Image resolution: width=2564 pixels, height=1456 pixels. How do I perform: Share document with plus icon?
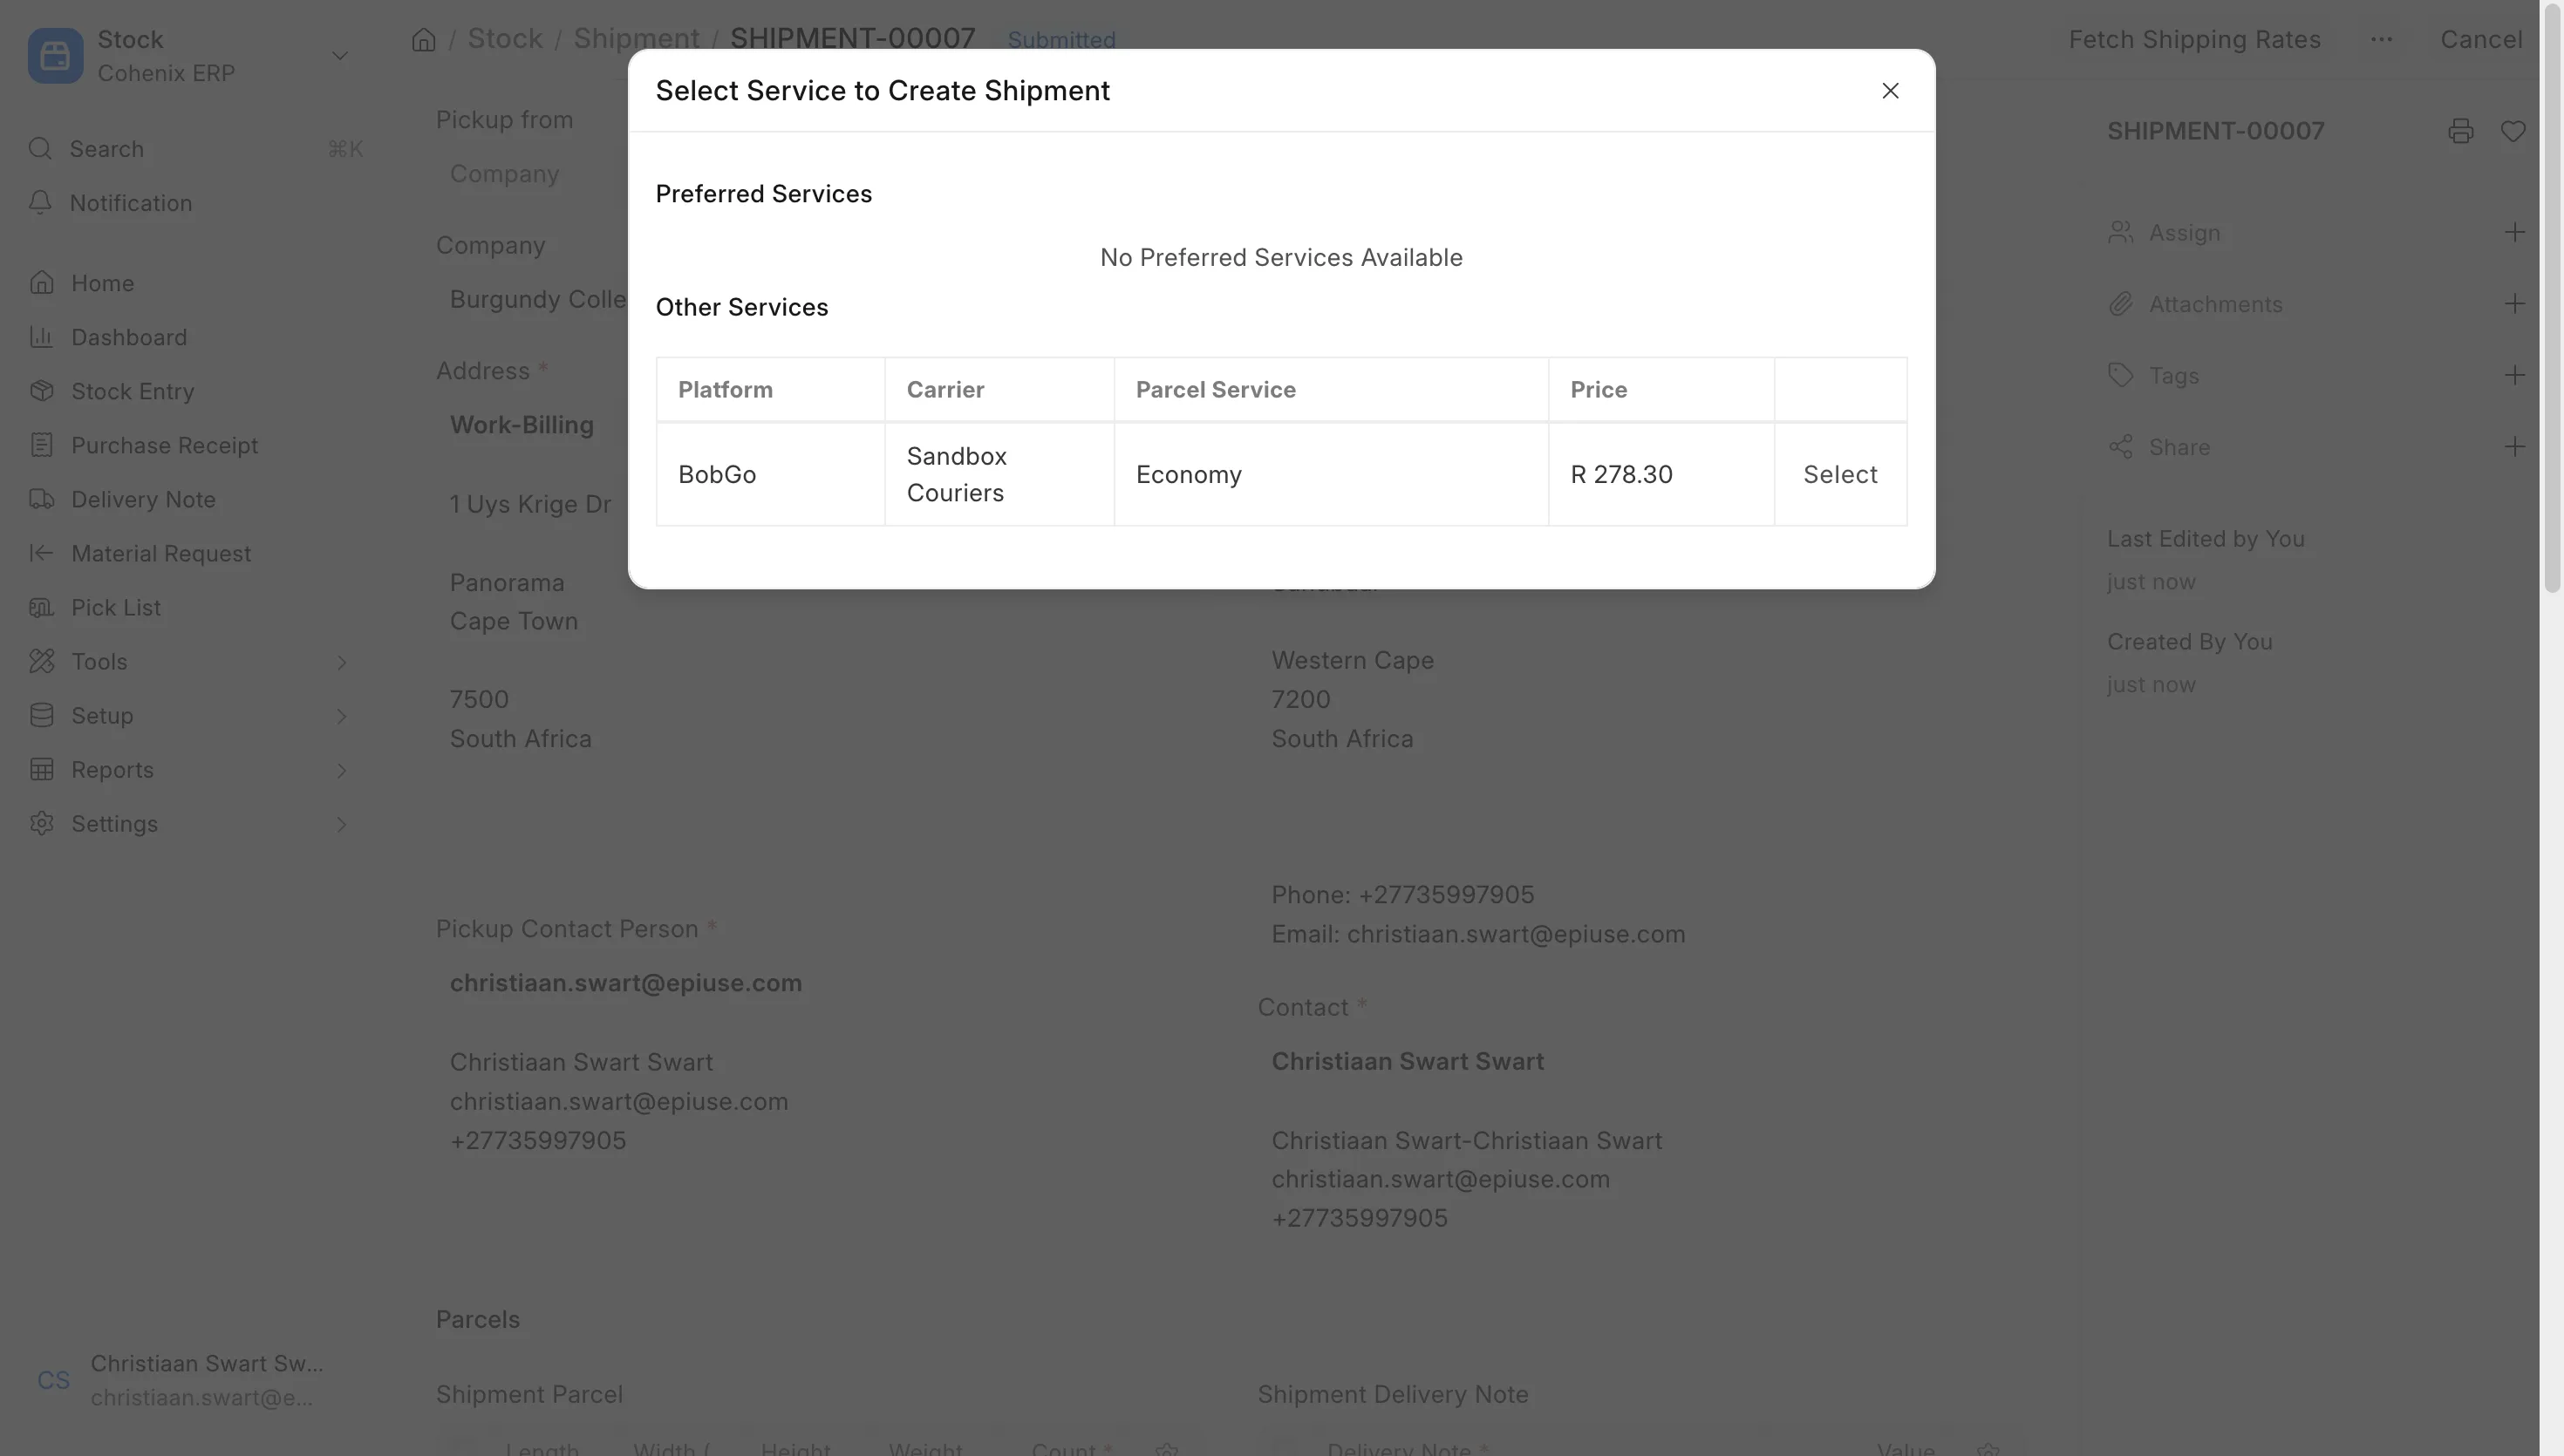(2514, 447)
